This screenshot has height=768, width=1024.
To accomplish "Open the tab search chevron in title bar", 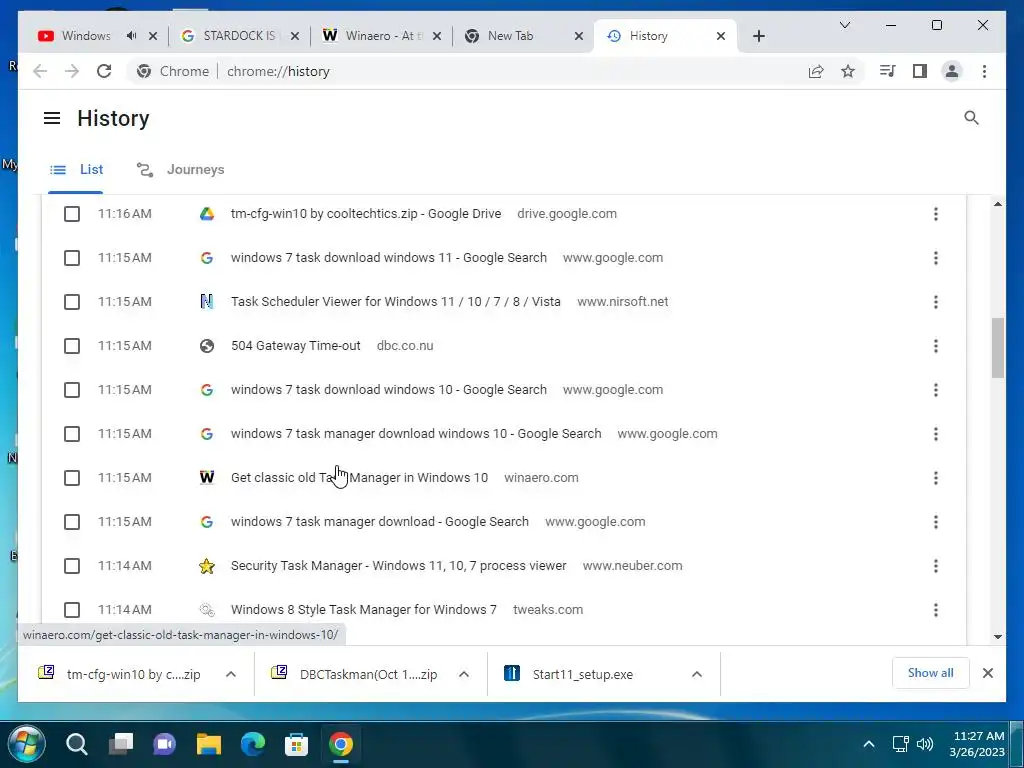I will [x=844, y=25].
